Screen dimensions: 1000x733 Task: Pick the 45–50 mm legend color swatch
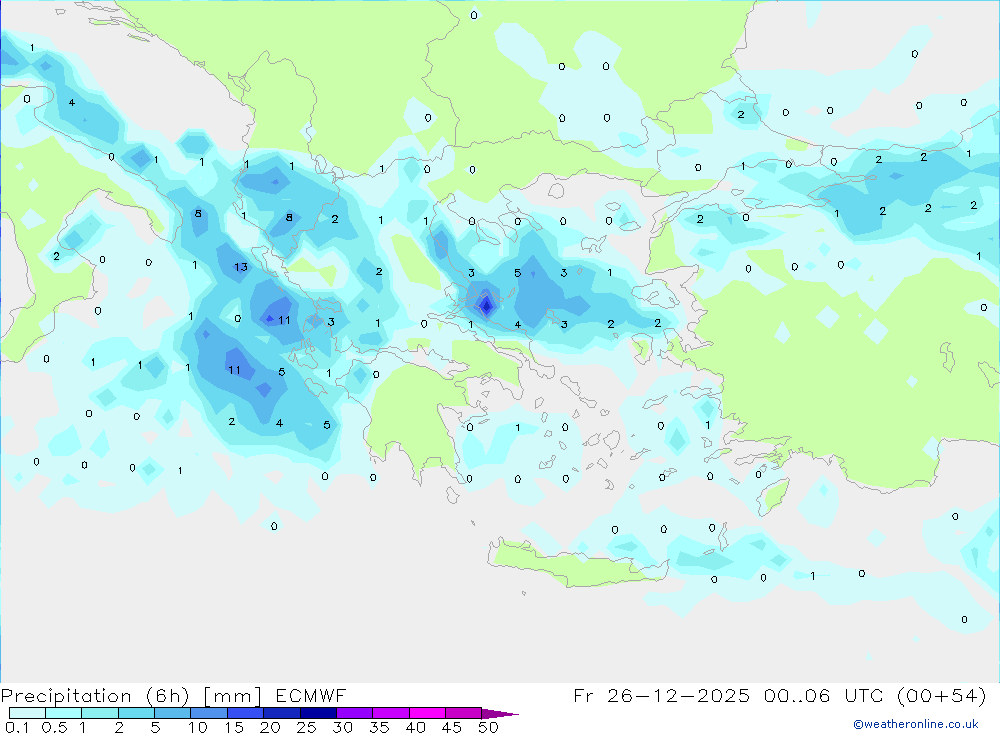coord(463,713)
